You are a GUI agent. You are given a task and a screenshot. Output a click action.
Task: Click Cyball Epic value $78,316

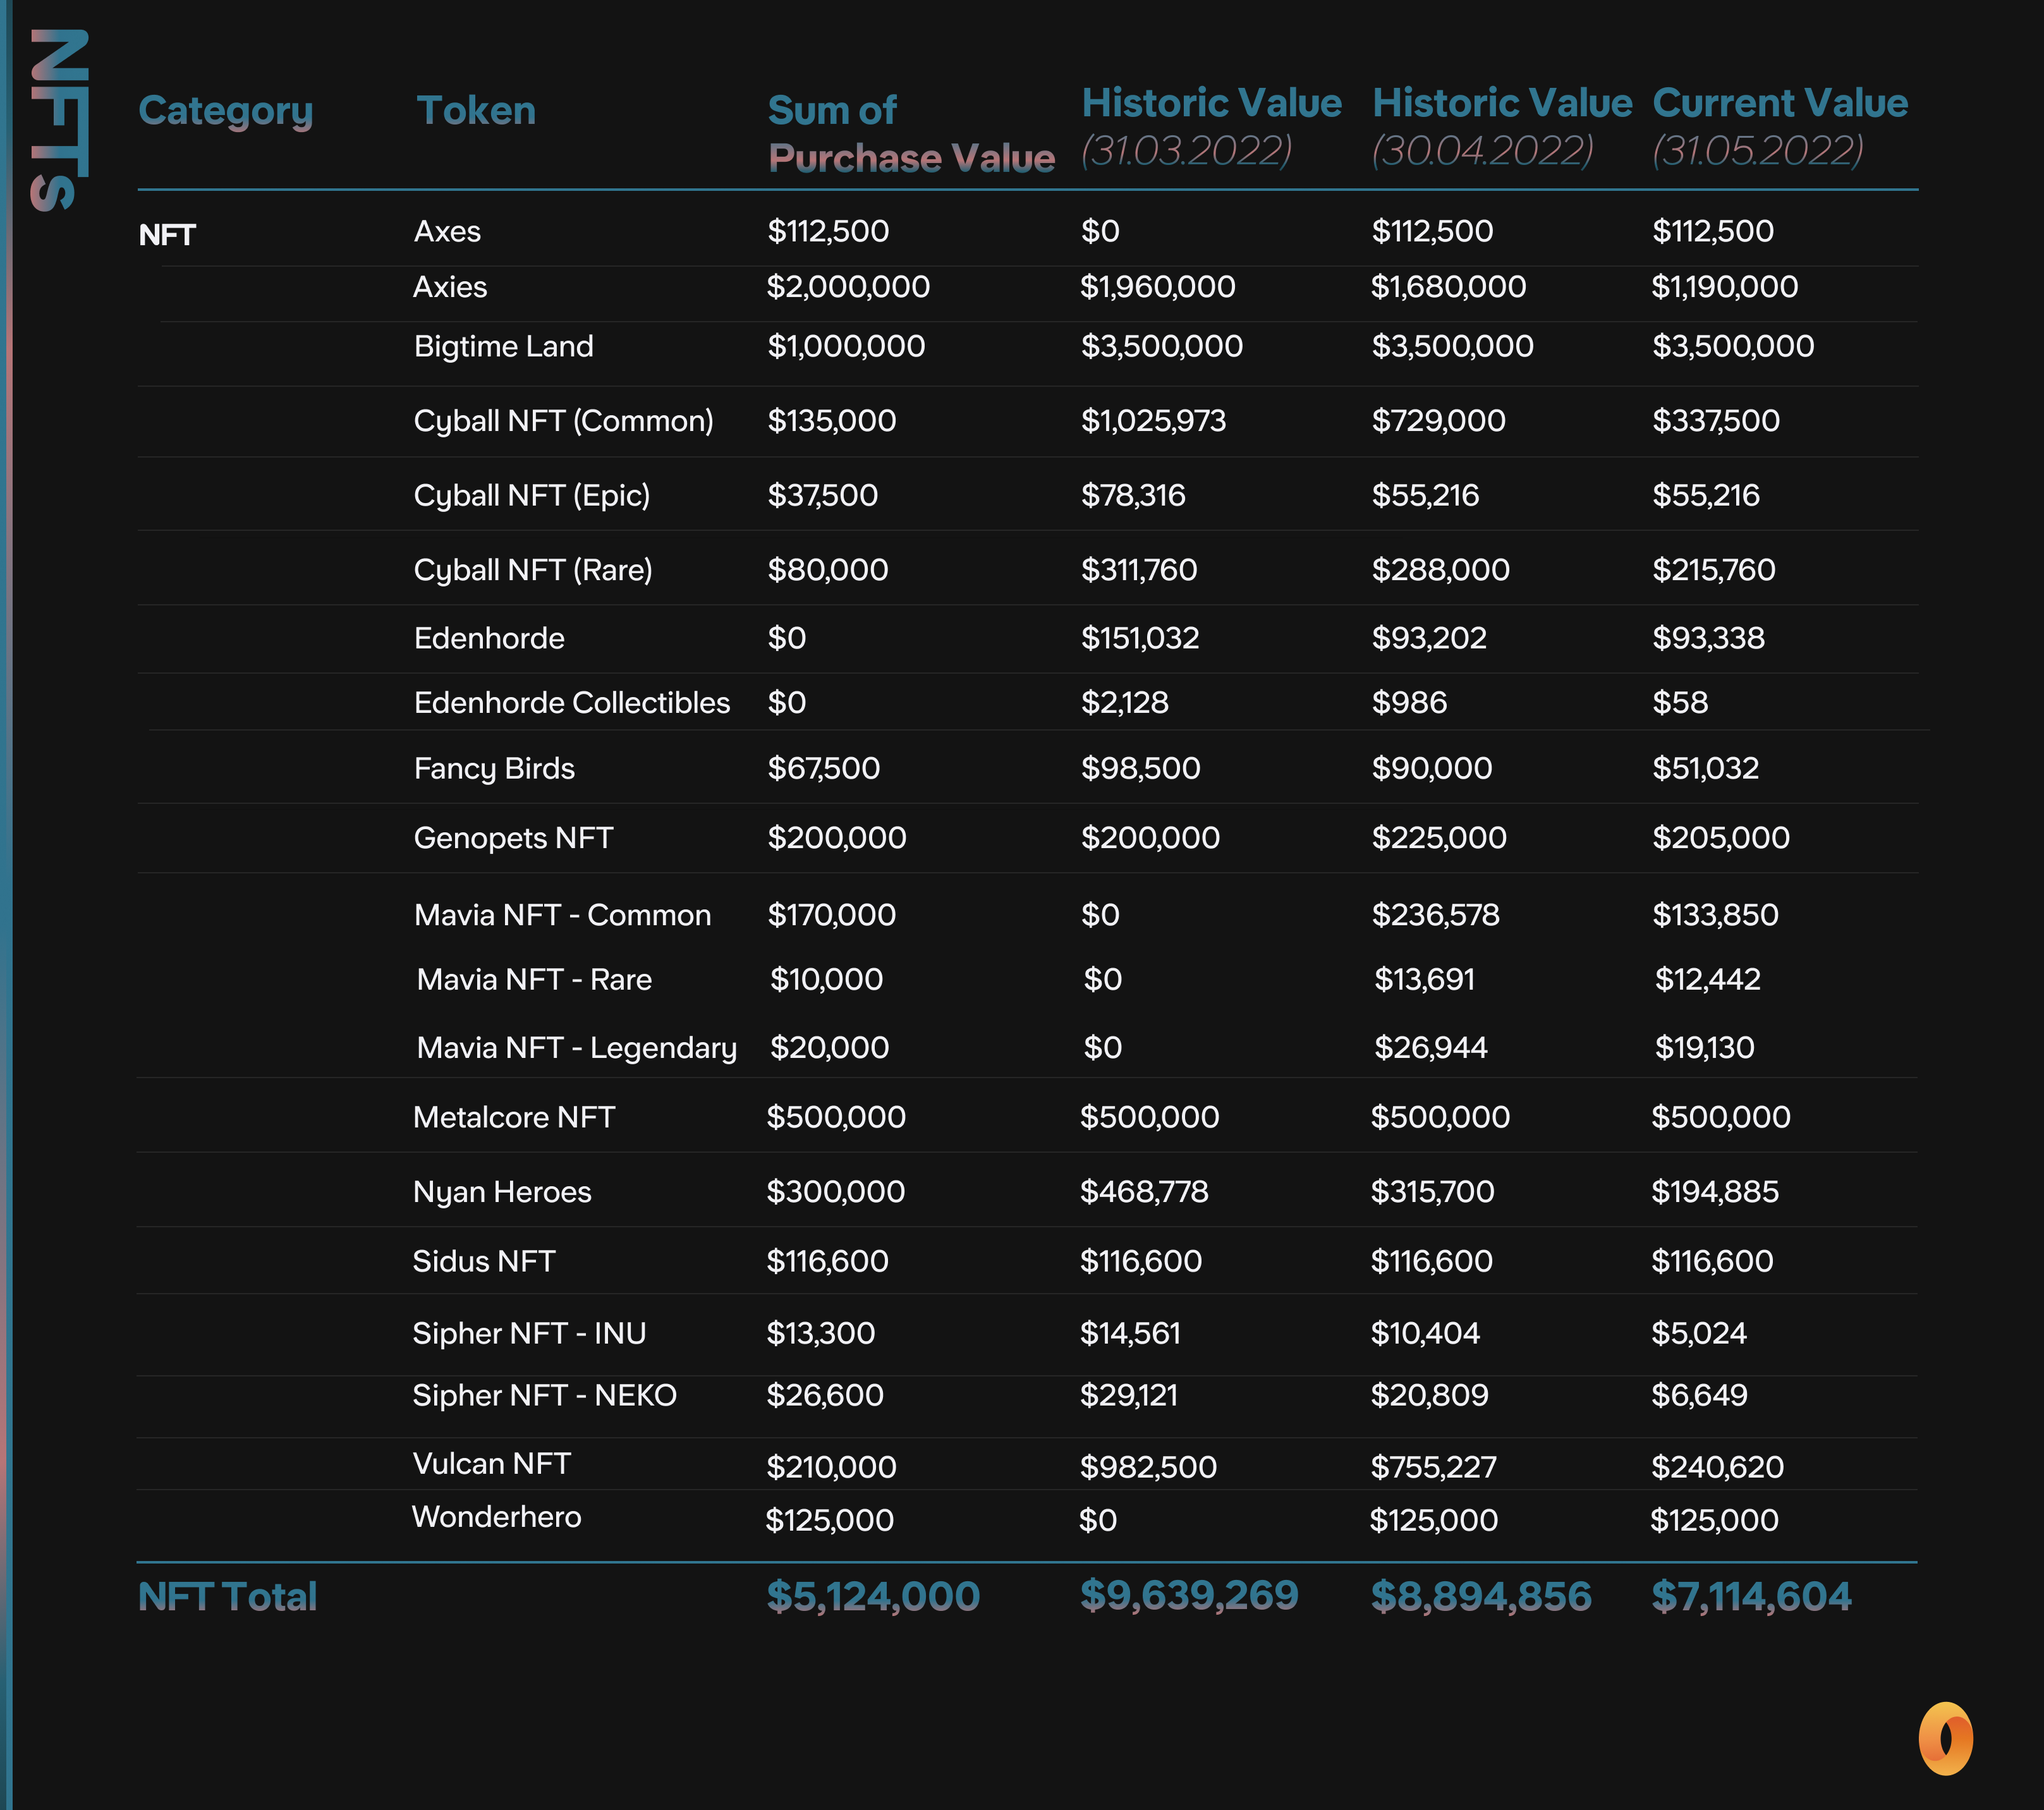coord(1133,496)
